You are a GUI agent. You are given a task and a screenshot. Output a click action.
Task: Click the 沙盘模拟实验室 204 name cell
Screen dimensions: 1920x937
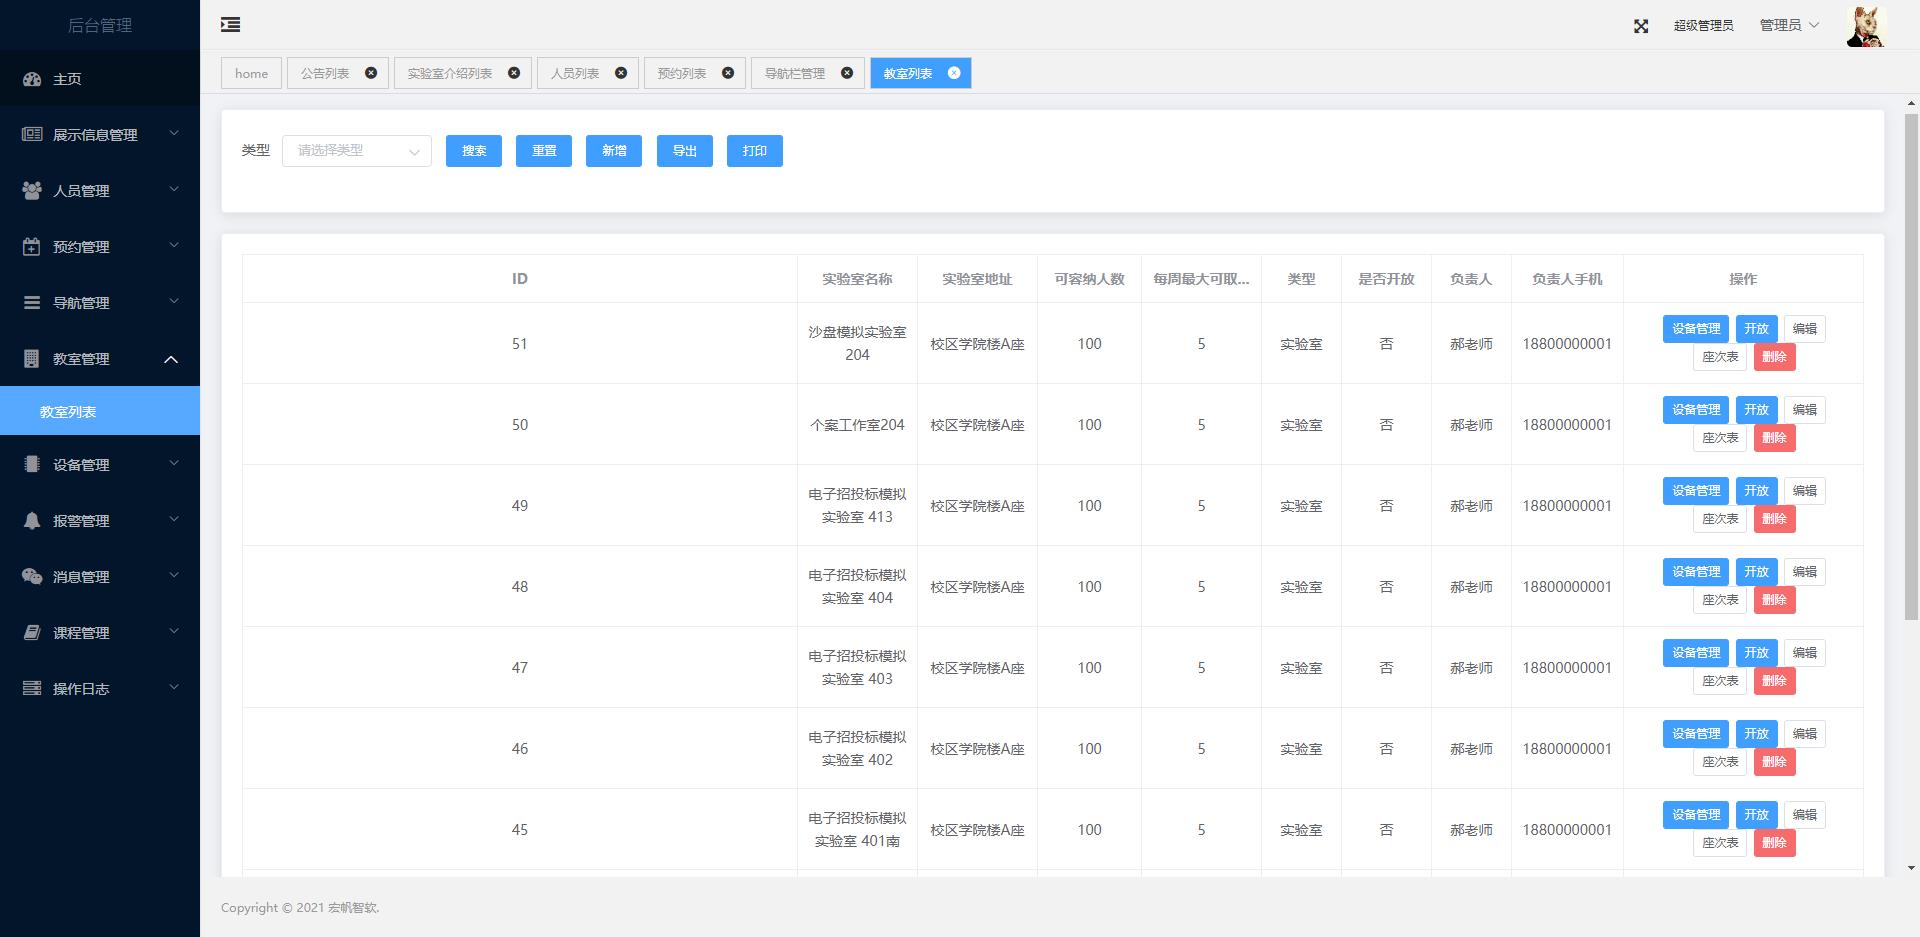(x=857, y=343)
